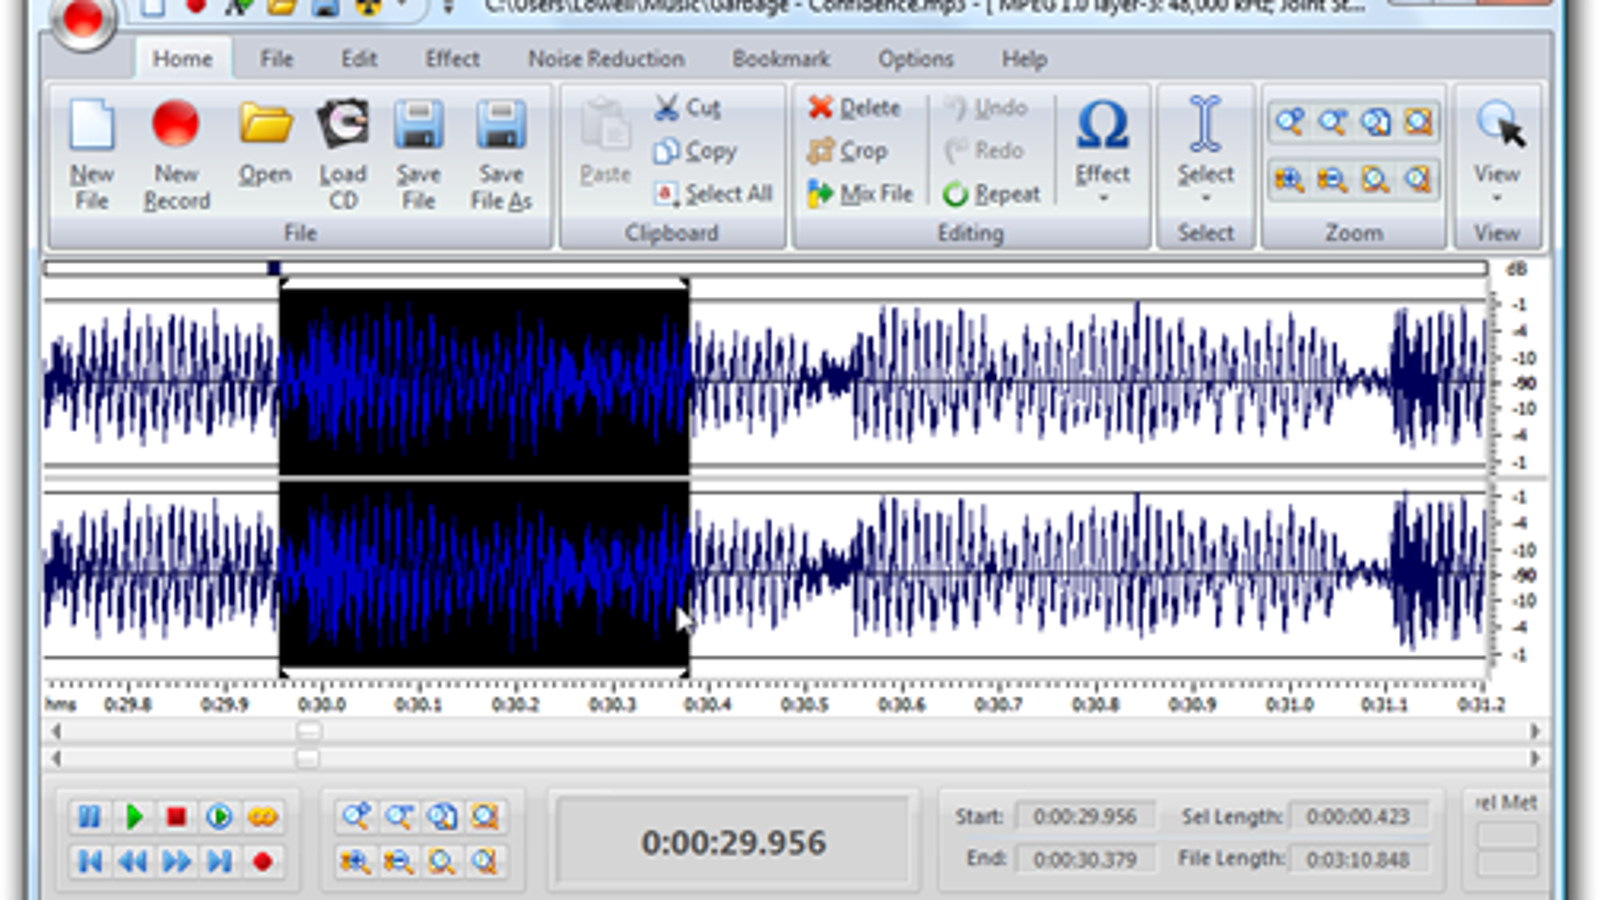Click the rewind double-arrow button
The height and width of the screenshot is (900, 1600).
[x=133, y=861]
